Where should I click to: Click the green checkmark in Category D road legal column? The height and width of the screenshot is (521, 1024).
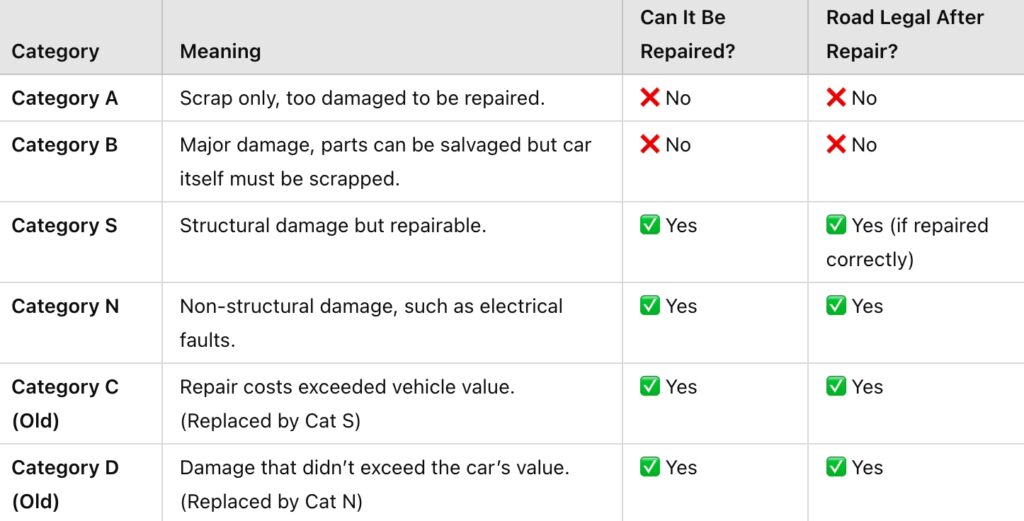click(837, 467)
